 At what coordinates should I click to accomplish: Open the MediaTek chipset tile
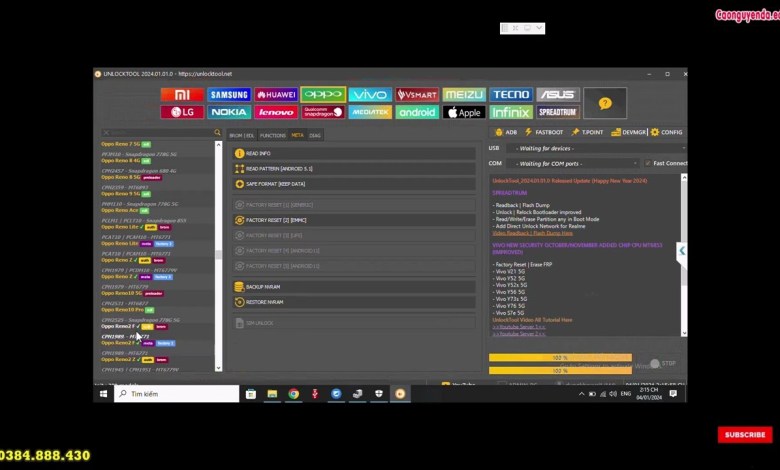[x=369, y=112]
